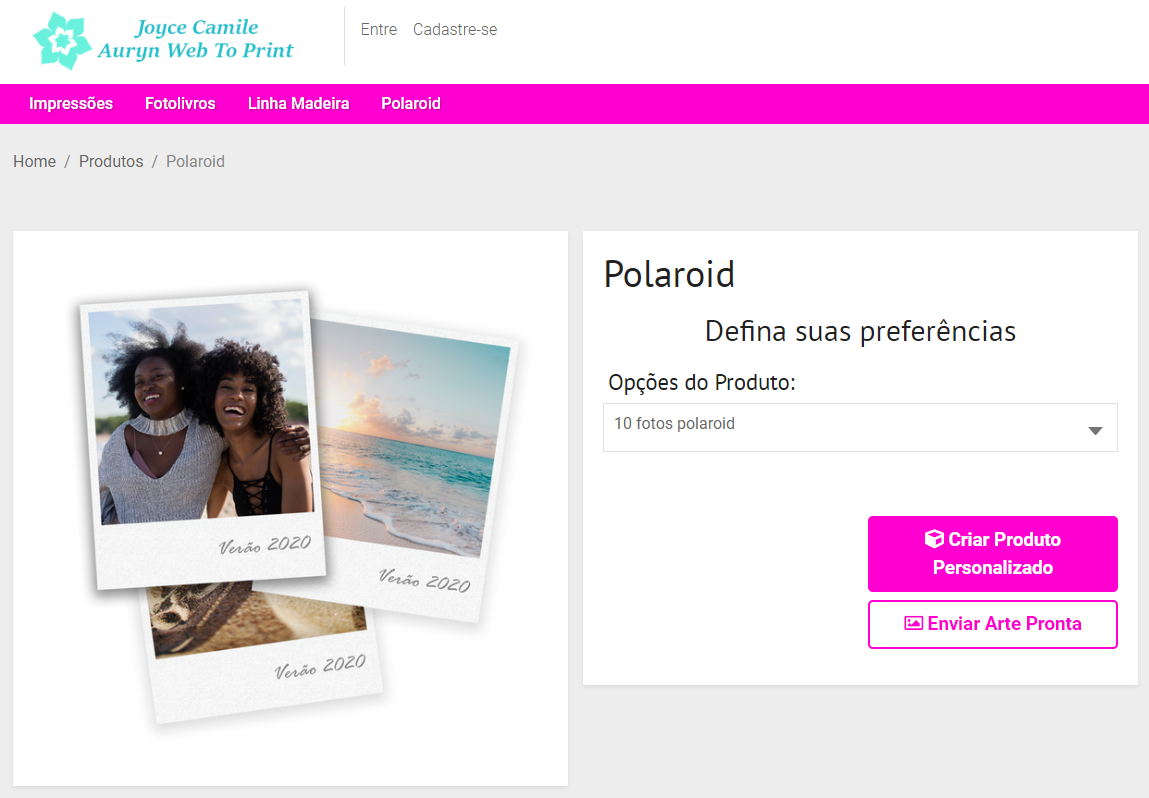Select Polaroid in the pink navigation bar

(x=410, y=103)
